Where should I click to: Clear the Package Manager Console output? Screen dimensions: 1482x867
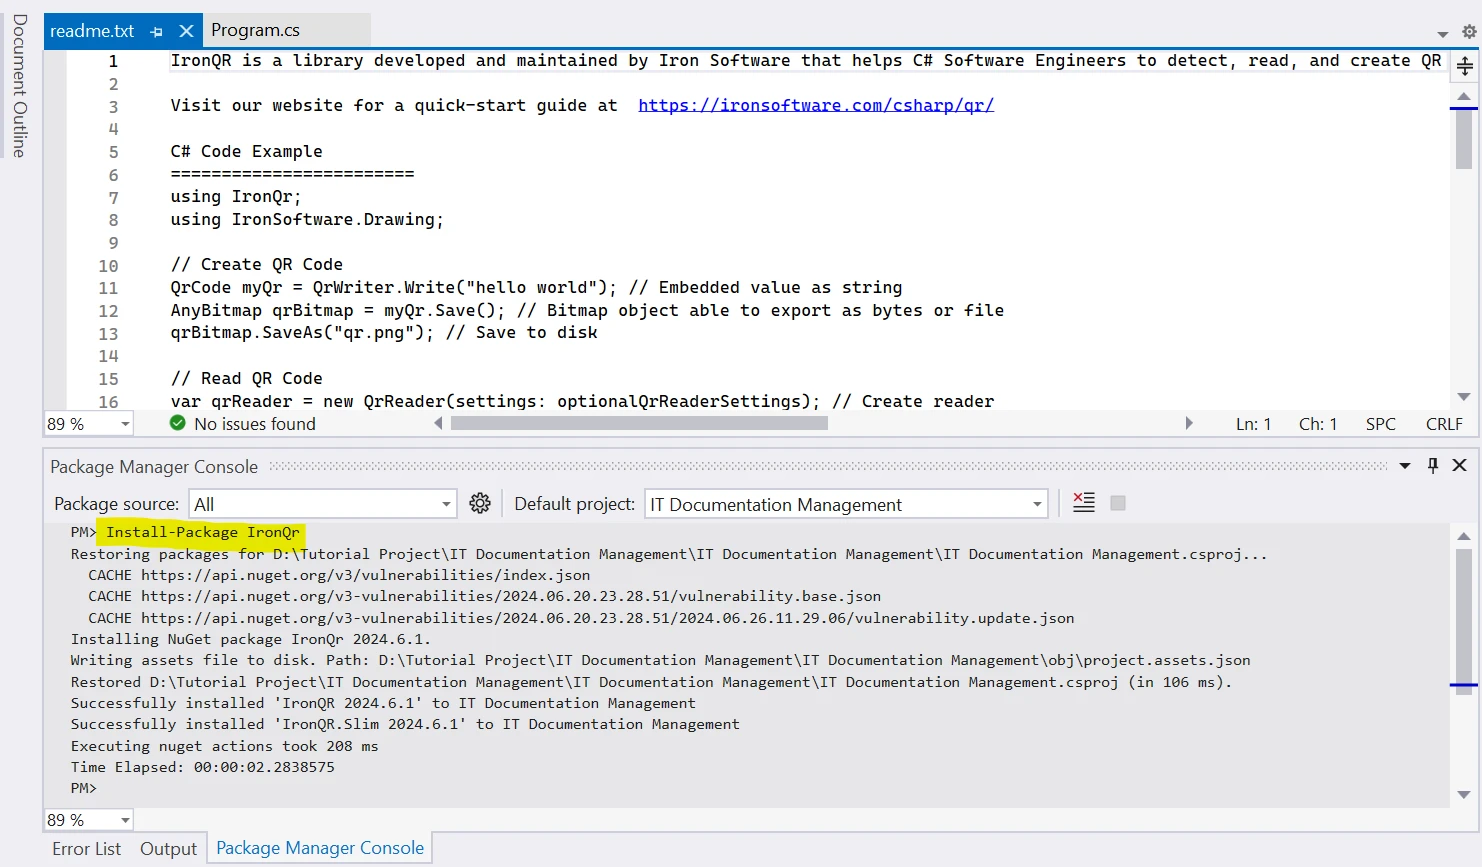coord(1084,503)
